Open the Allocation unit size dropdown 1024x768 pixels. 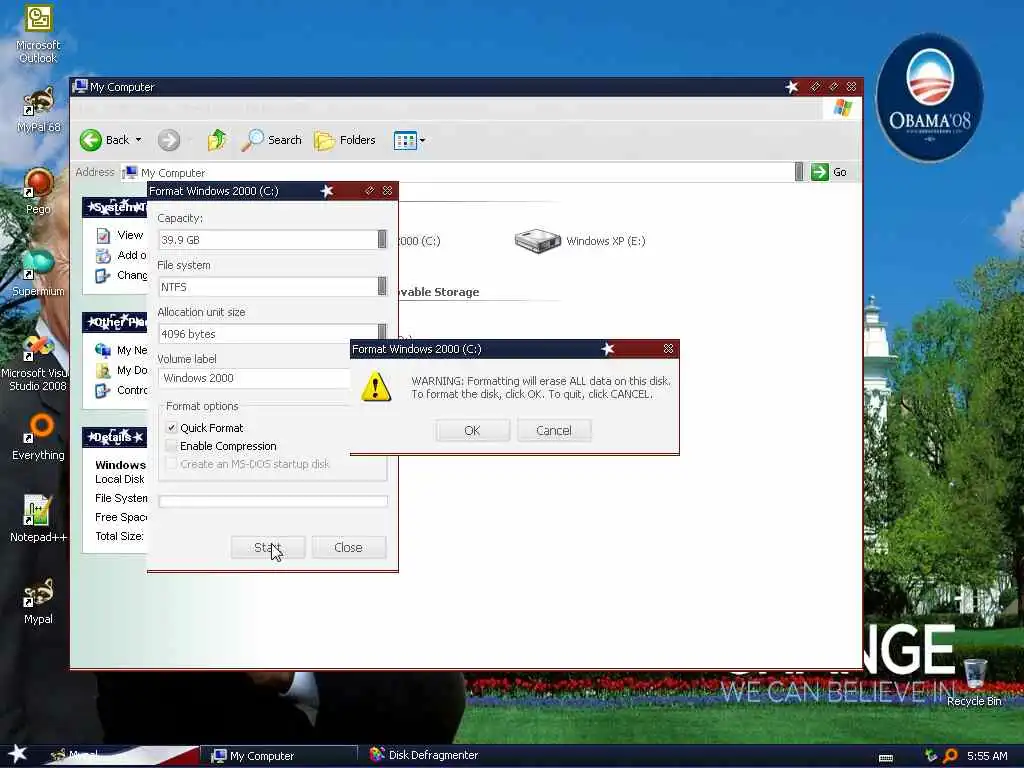[382, 332]
